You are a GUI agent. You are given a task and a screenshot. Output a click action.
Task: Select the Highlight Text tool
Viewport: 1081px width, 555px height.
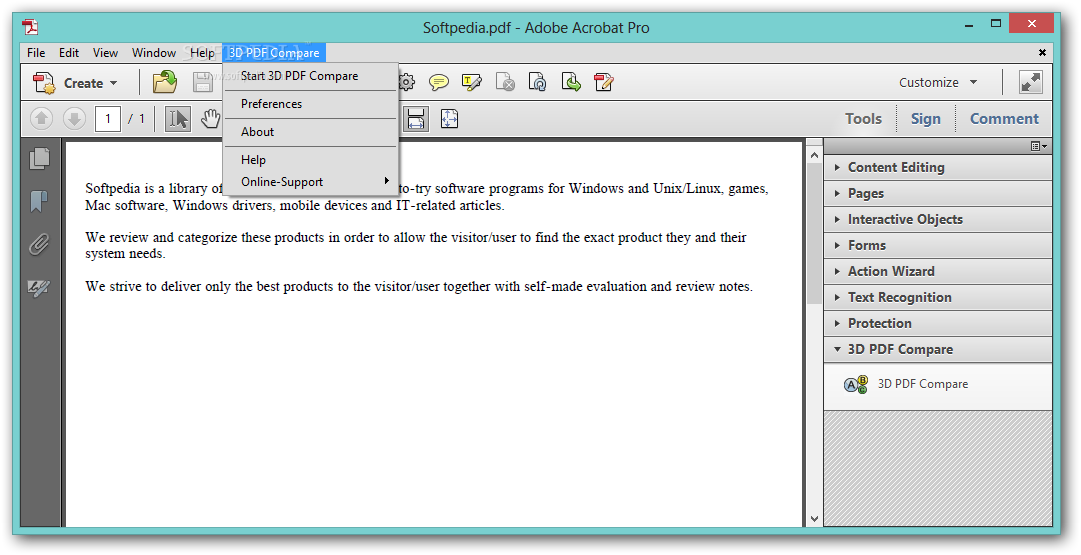tap(472, 83)
